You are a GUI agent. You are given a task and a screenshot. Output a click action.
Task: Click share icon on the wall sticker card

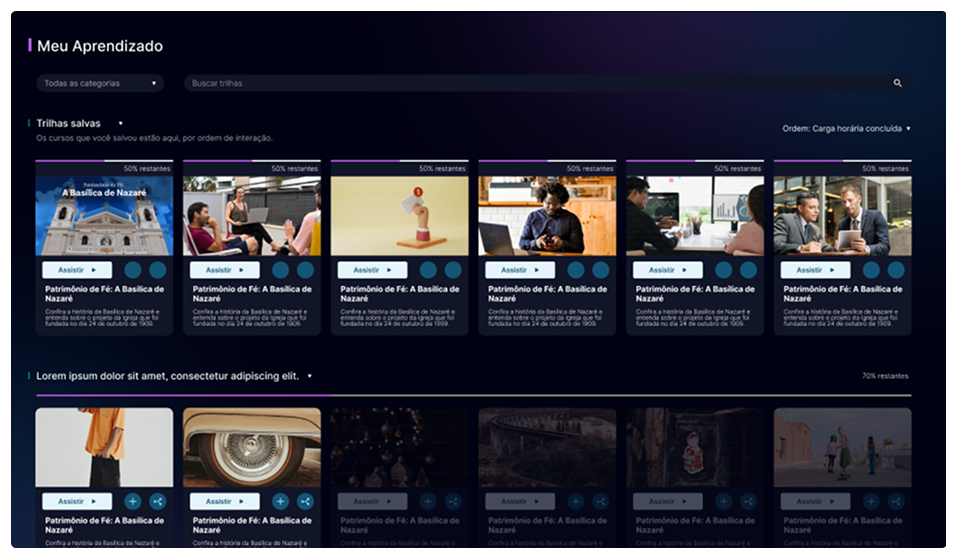coord(748,502)
